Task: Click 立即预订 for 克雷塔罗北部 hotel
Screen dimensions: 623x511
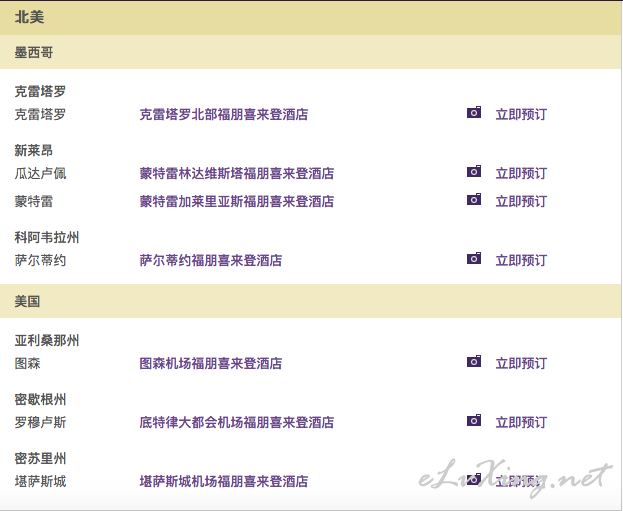Action: [x=521, y=114]
